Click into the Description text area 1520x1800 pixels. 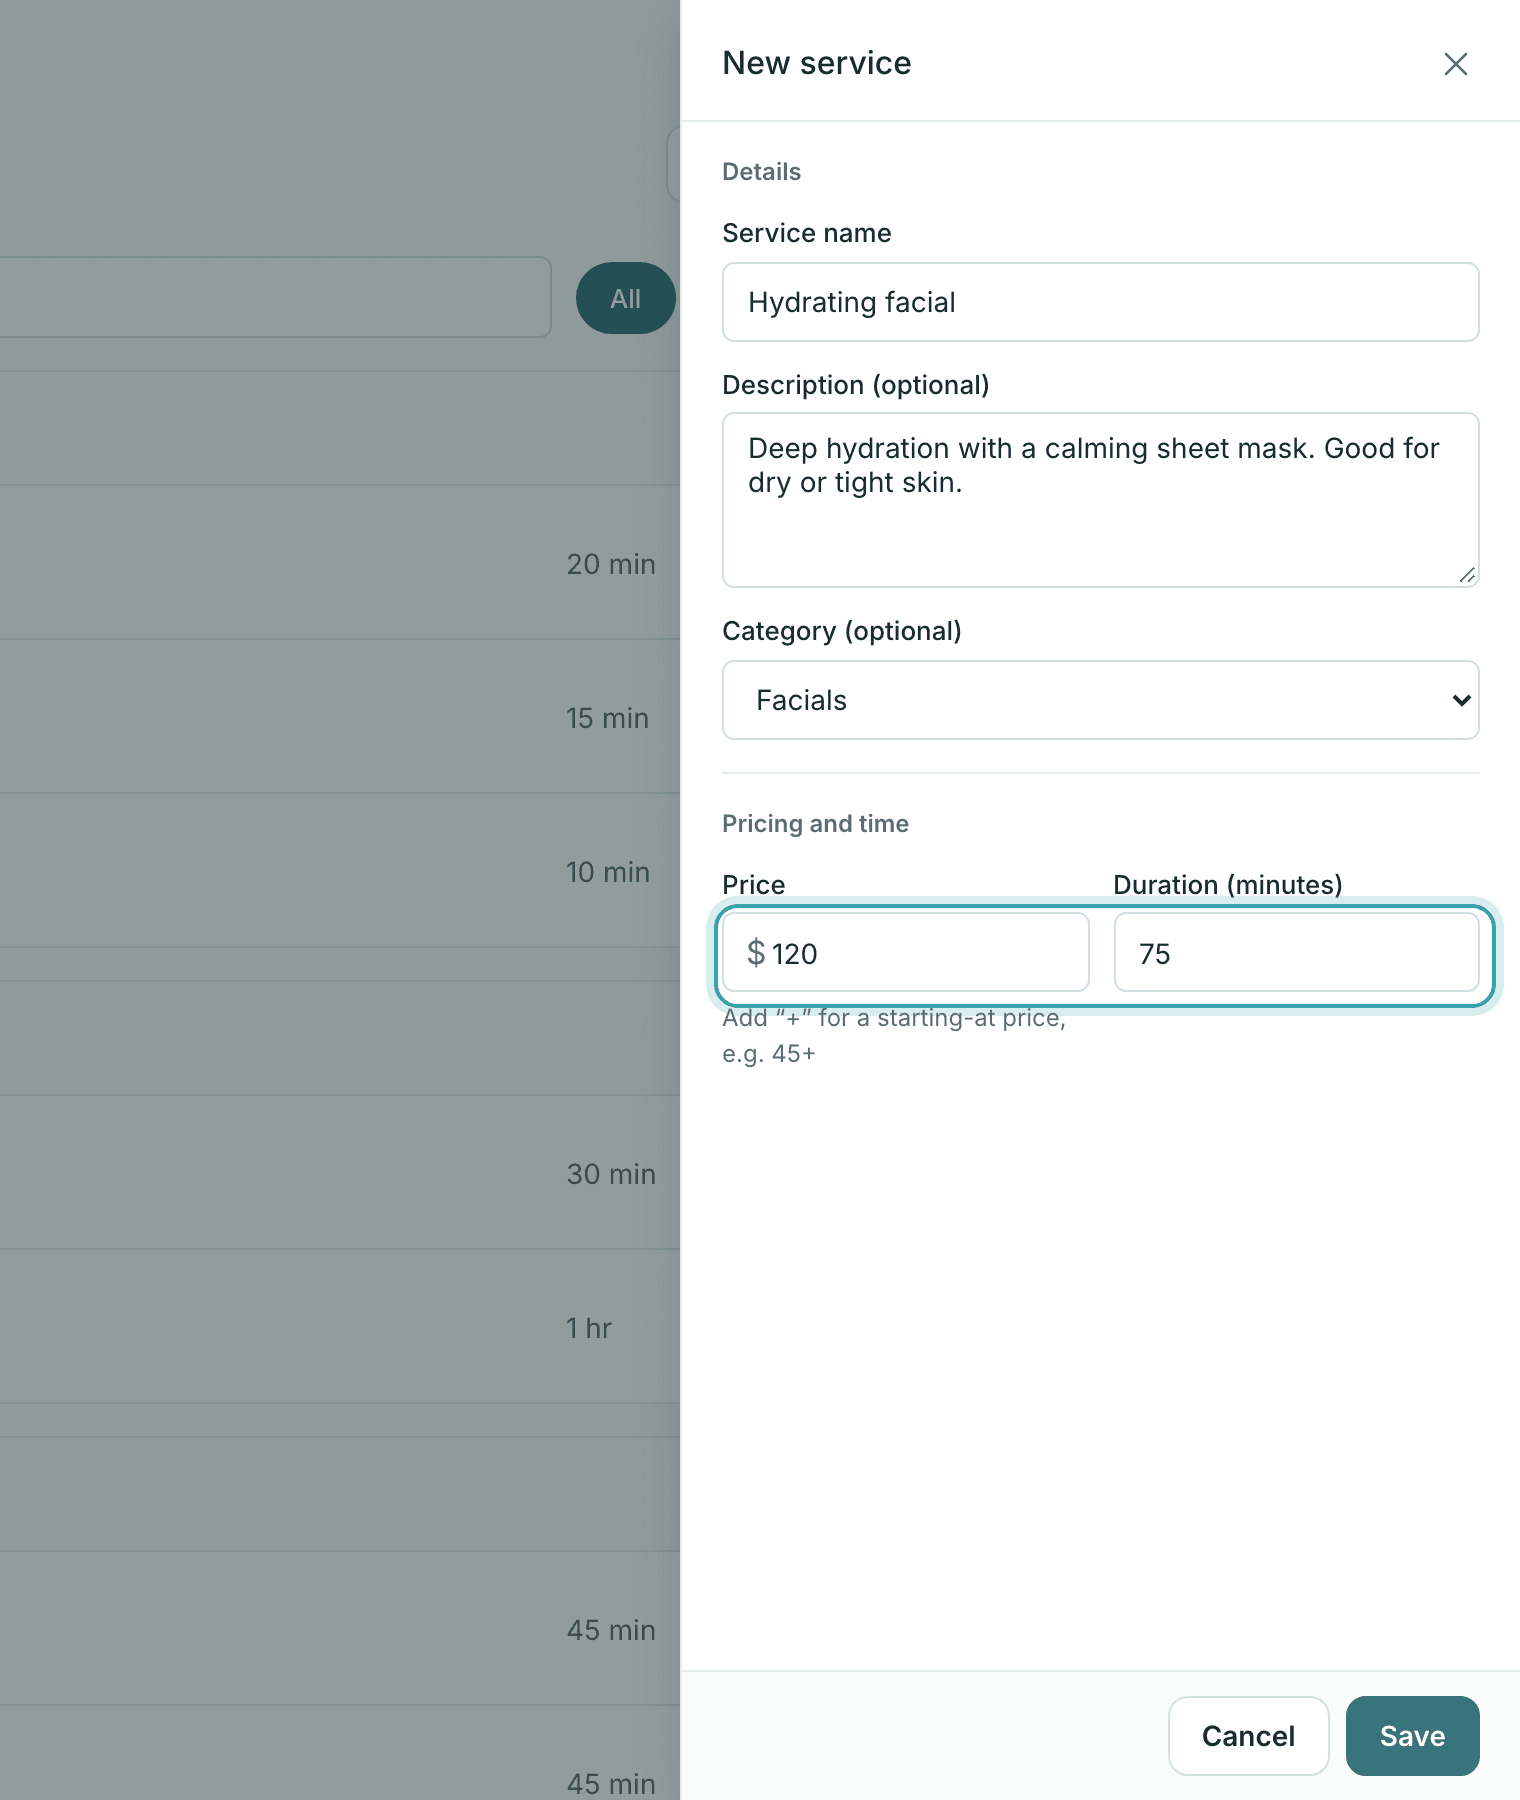click(x=1100, y=500)
